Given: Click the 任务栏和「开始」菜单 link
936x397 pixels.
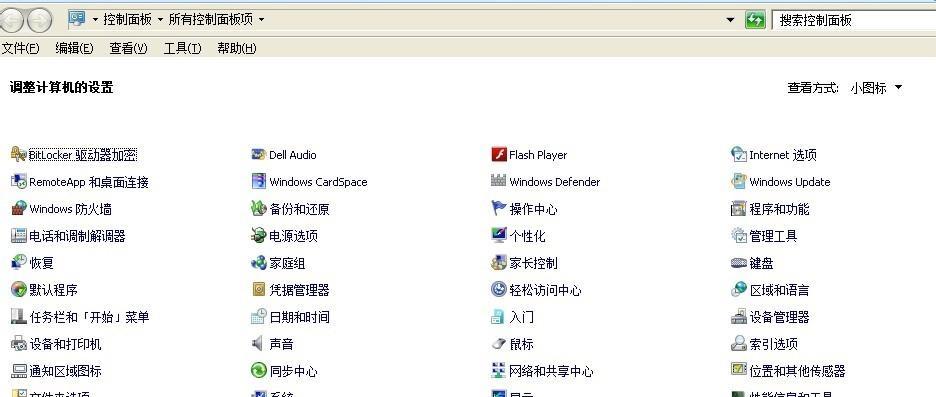Looking at the screenshot, I should [89, 317].
